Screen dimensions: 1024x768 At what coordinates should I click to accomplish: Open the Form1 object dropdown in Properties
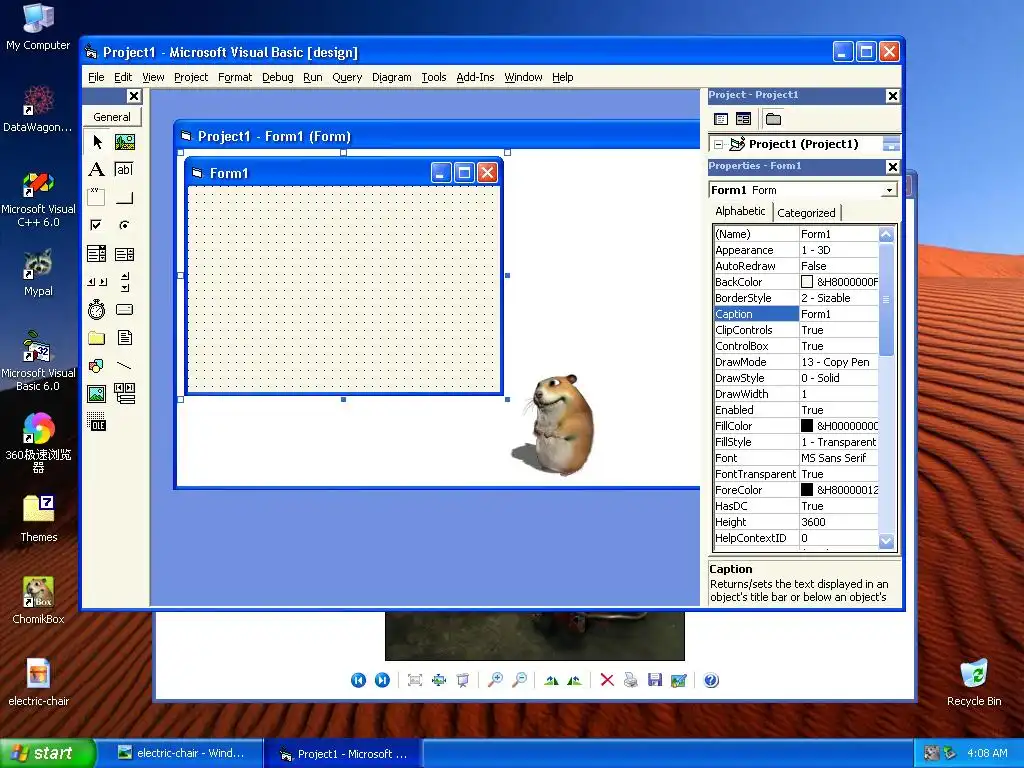click(889, 190)
